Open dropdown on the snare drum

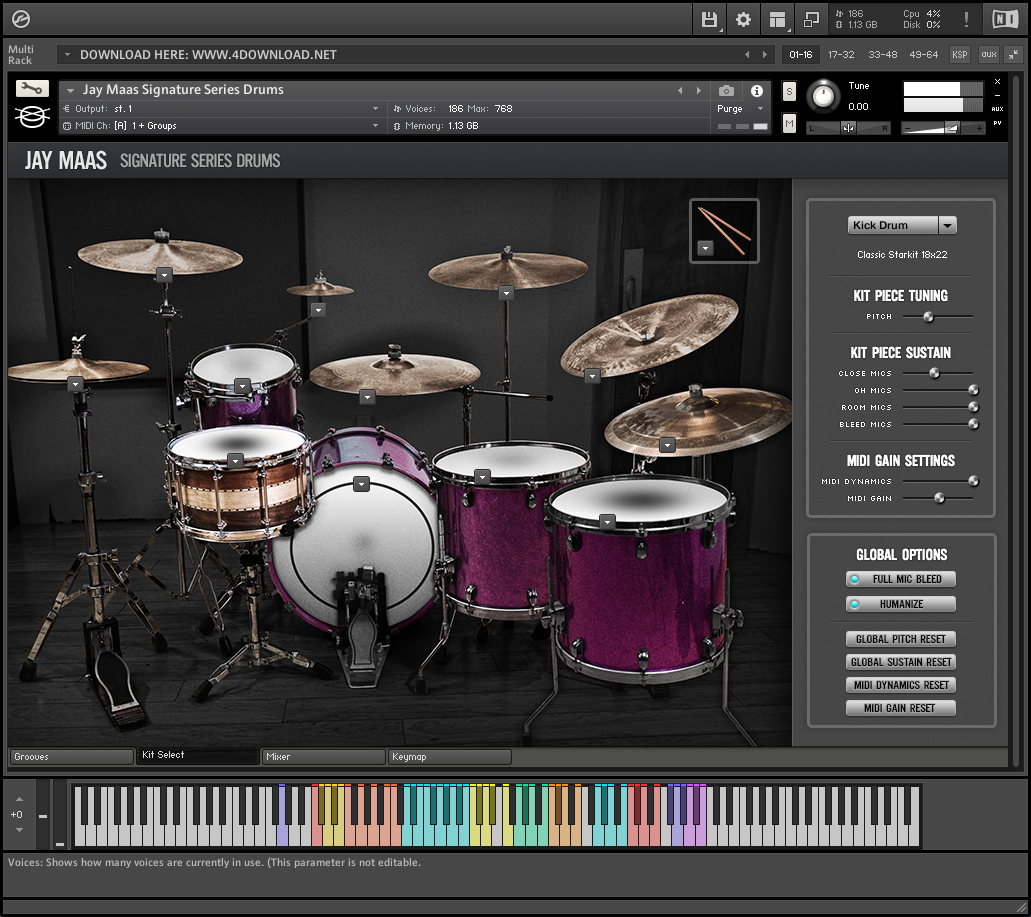(236, 461)
